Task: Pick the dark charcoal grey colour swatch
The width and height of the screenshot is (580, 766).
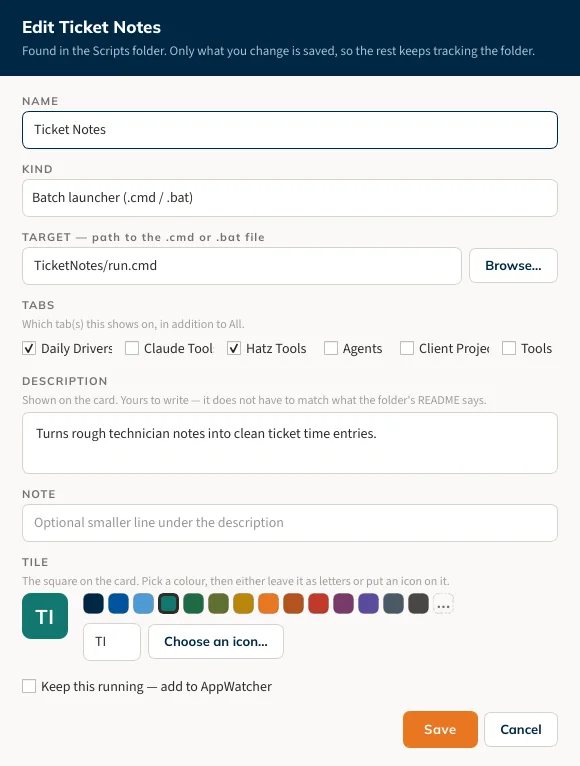Action: coord(418,604)
